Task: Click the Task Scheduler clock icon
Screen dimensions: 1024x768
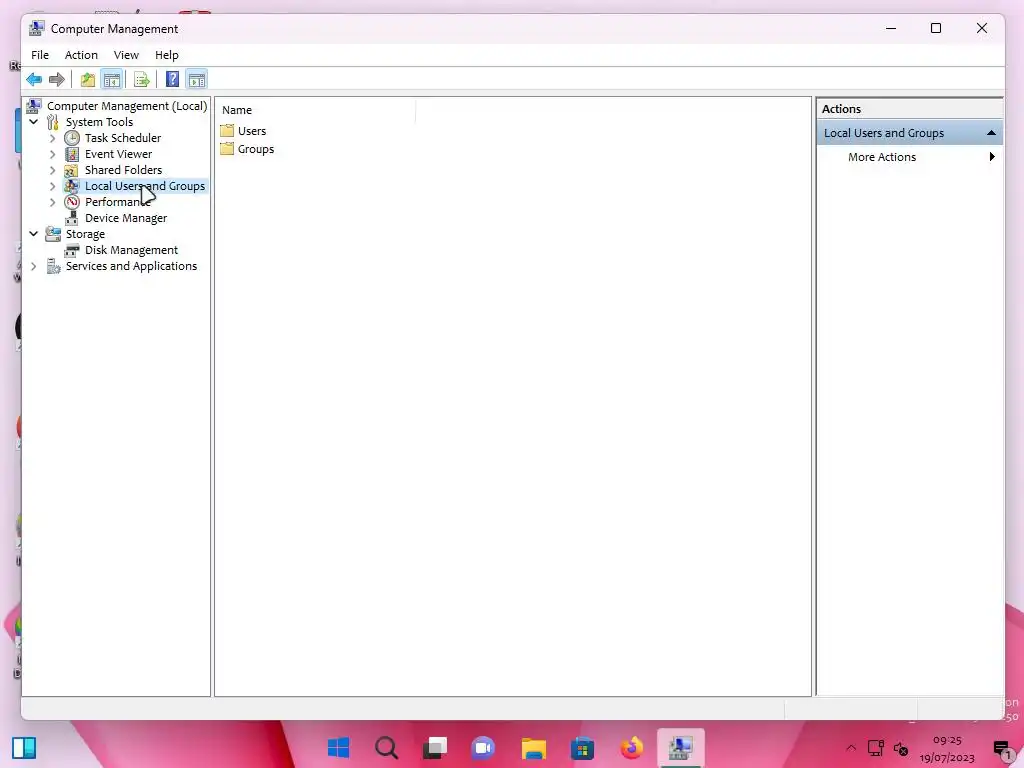Action: point(72,138)
